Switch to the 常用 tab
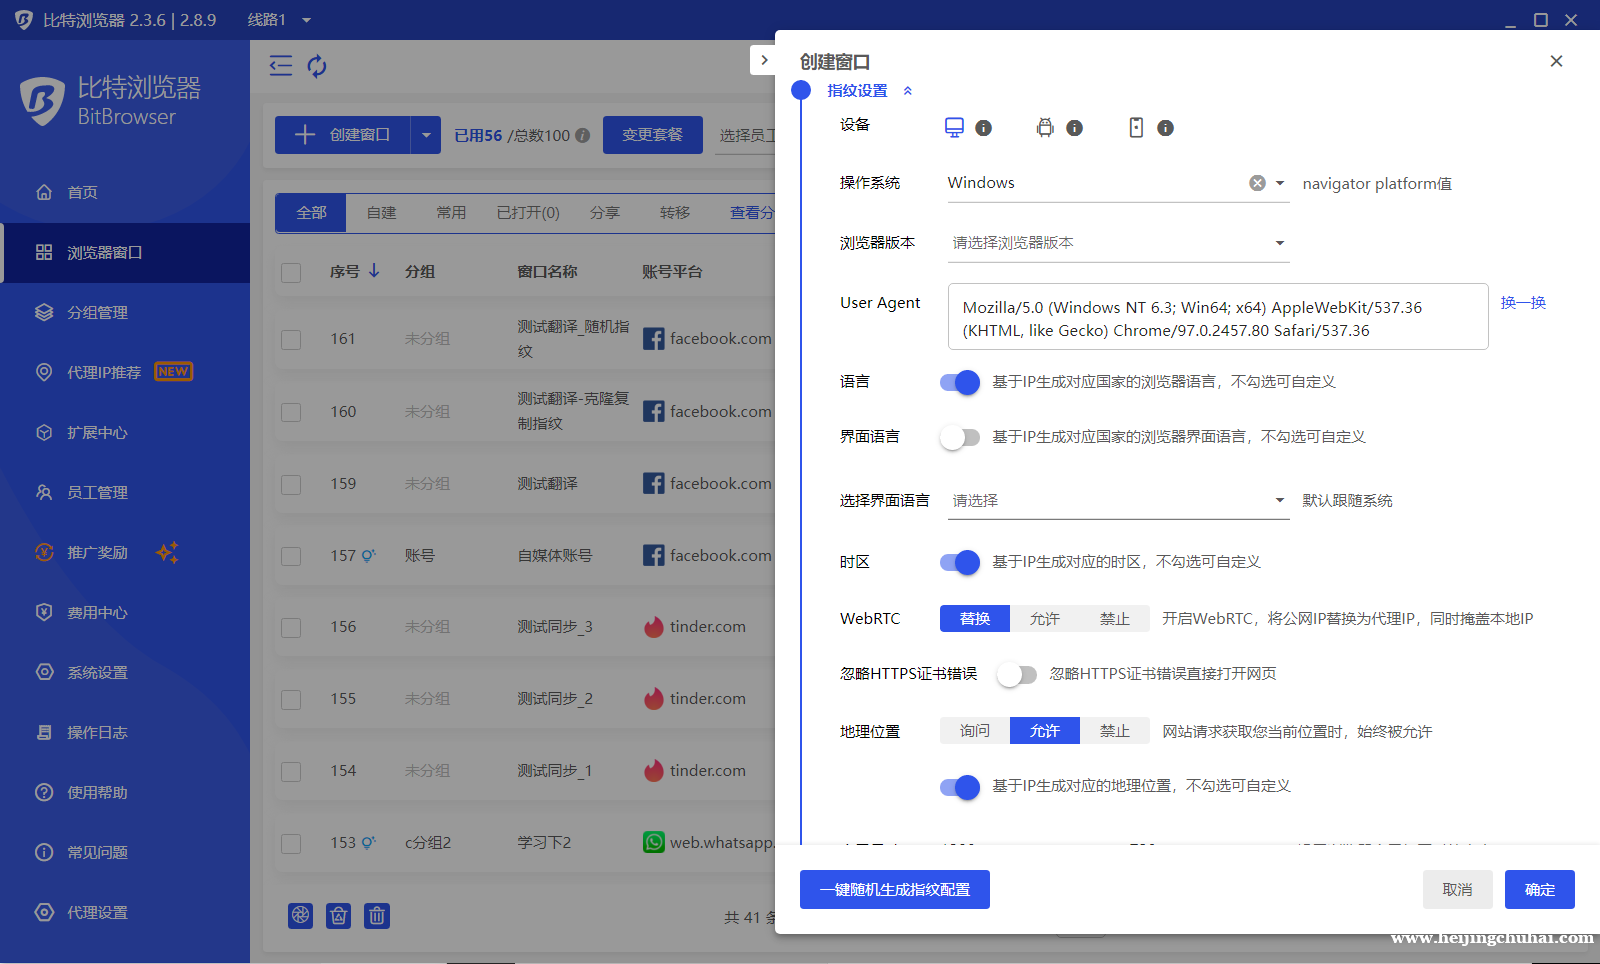 click(451, 213)
